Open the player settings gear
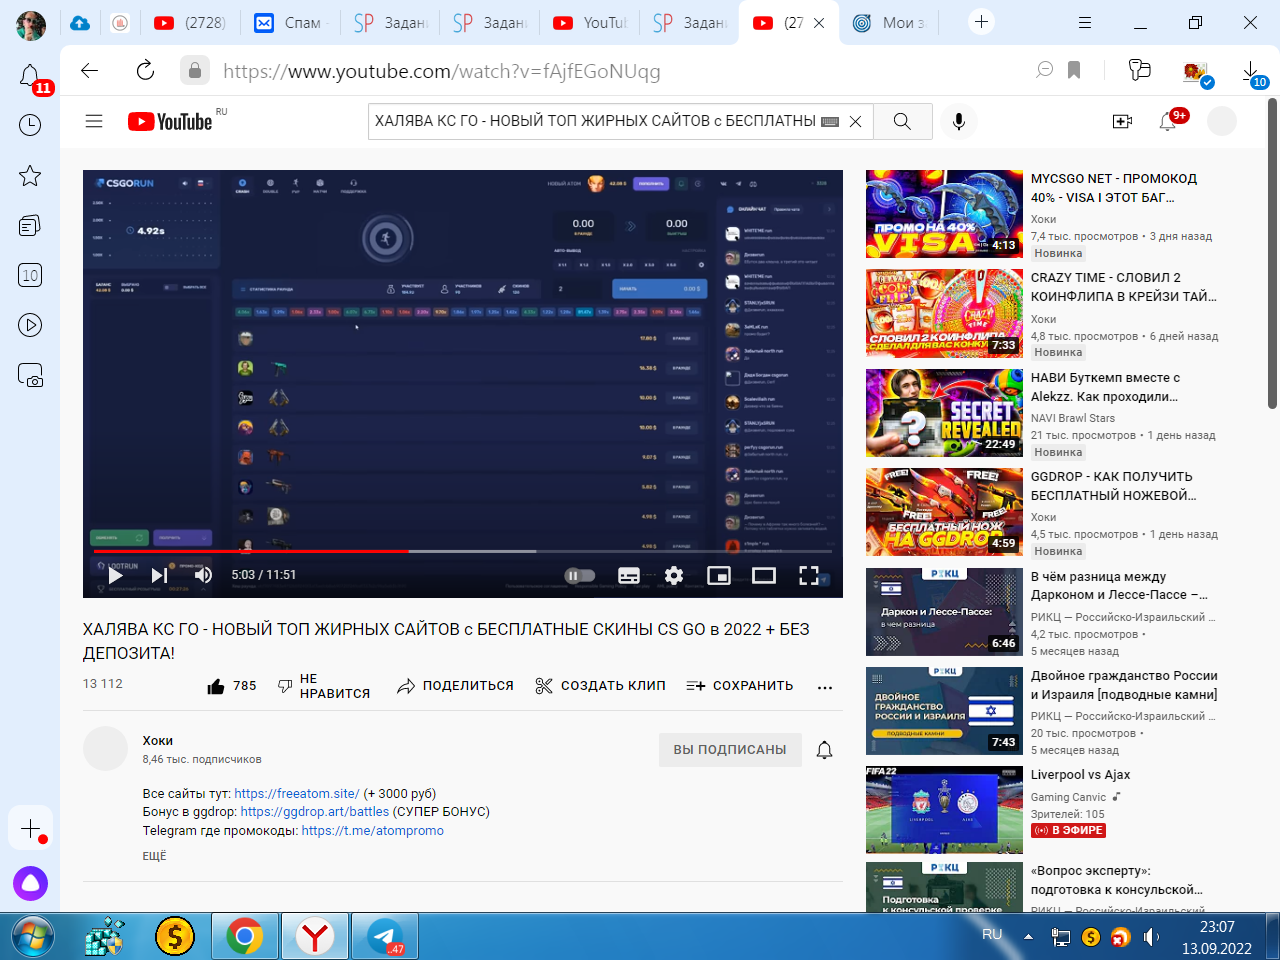 click(x=674, y=575)
